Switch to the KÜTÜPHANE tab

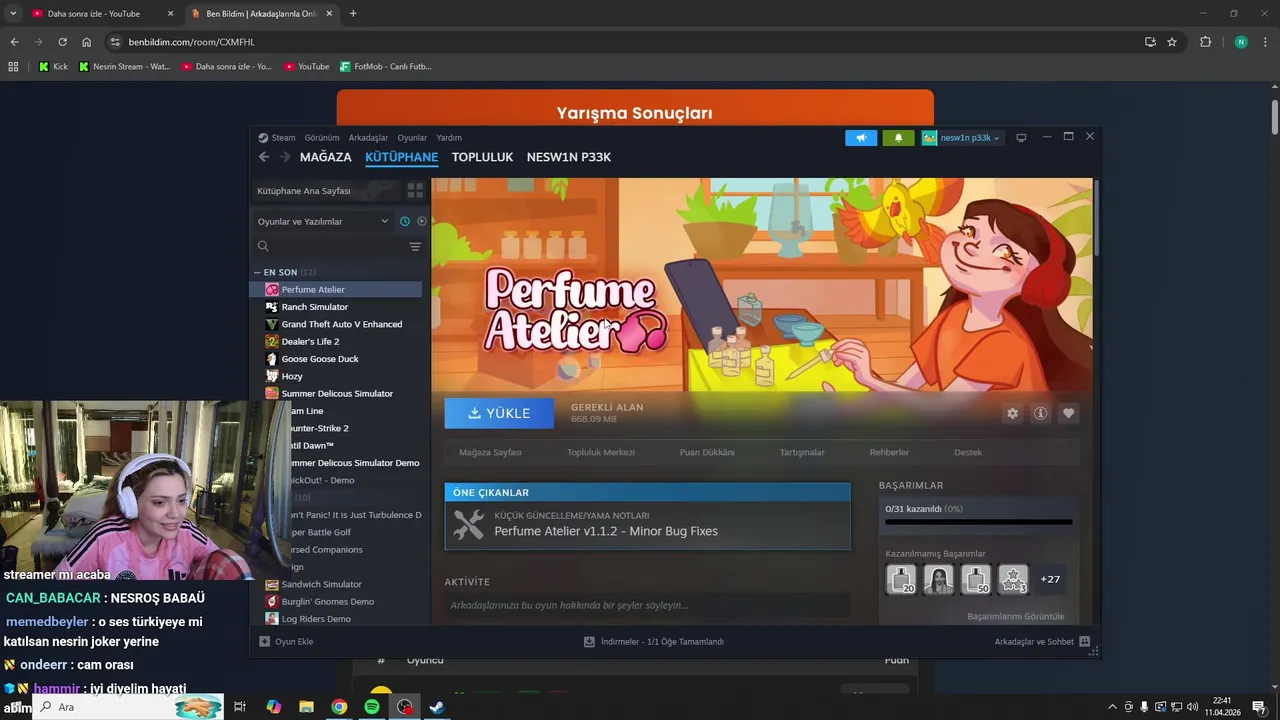coord(401,157)
